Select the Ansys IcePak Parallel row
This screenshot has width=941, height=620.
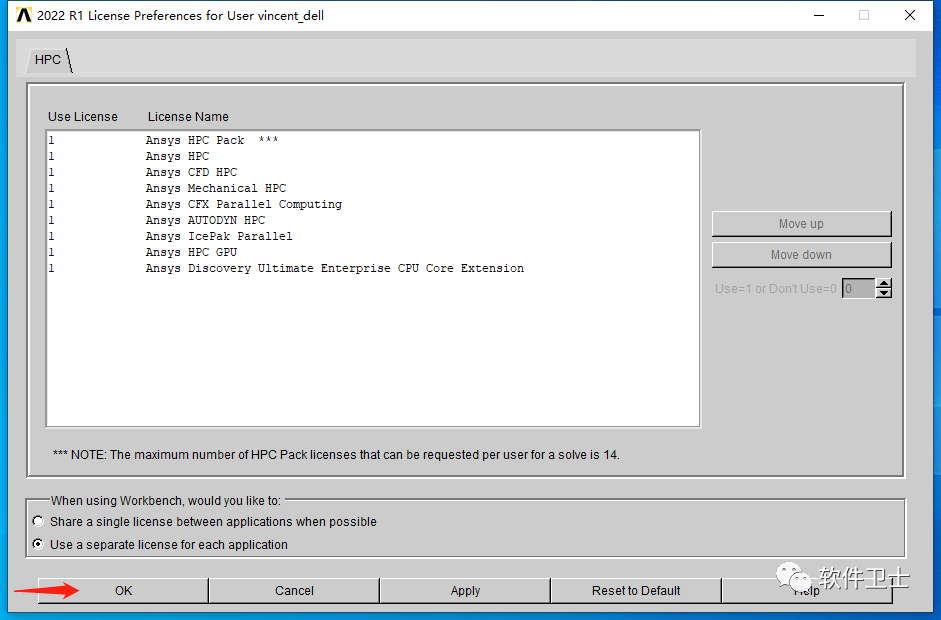(373, 236)
